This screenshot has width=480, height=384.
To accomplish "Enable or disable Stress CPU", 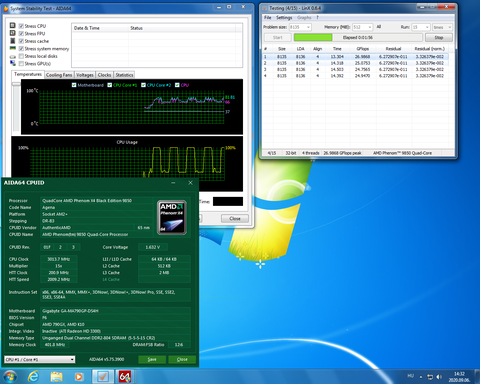I will point(21,26).
